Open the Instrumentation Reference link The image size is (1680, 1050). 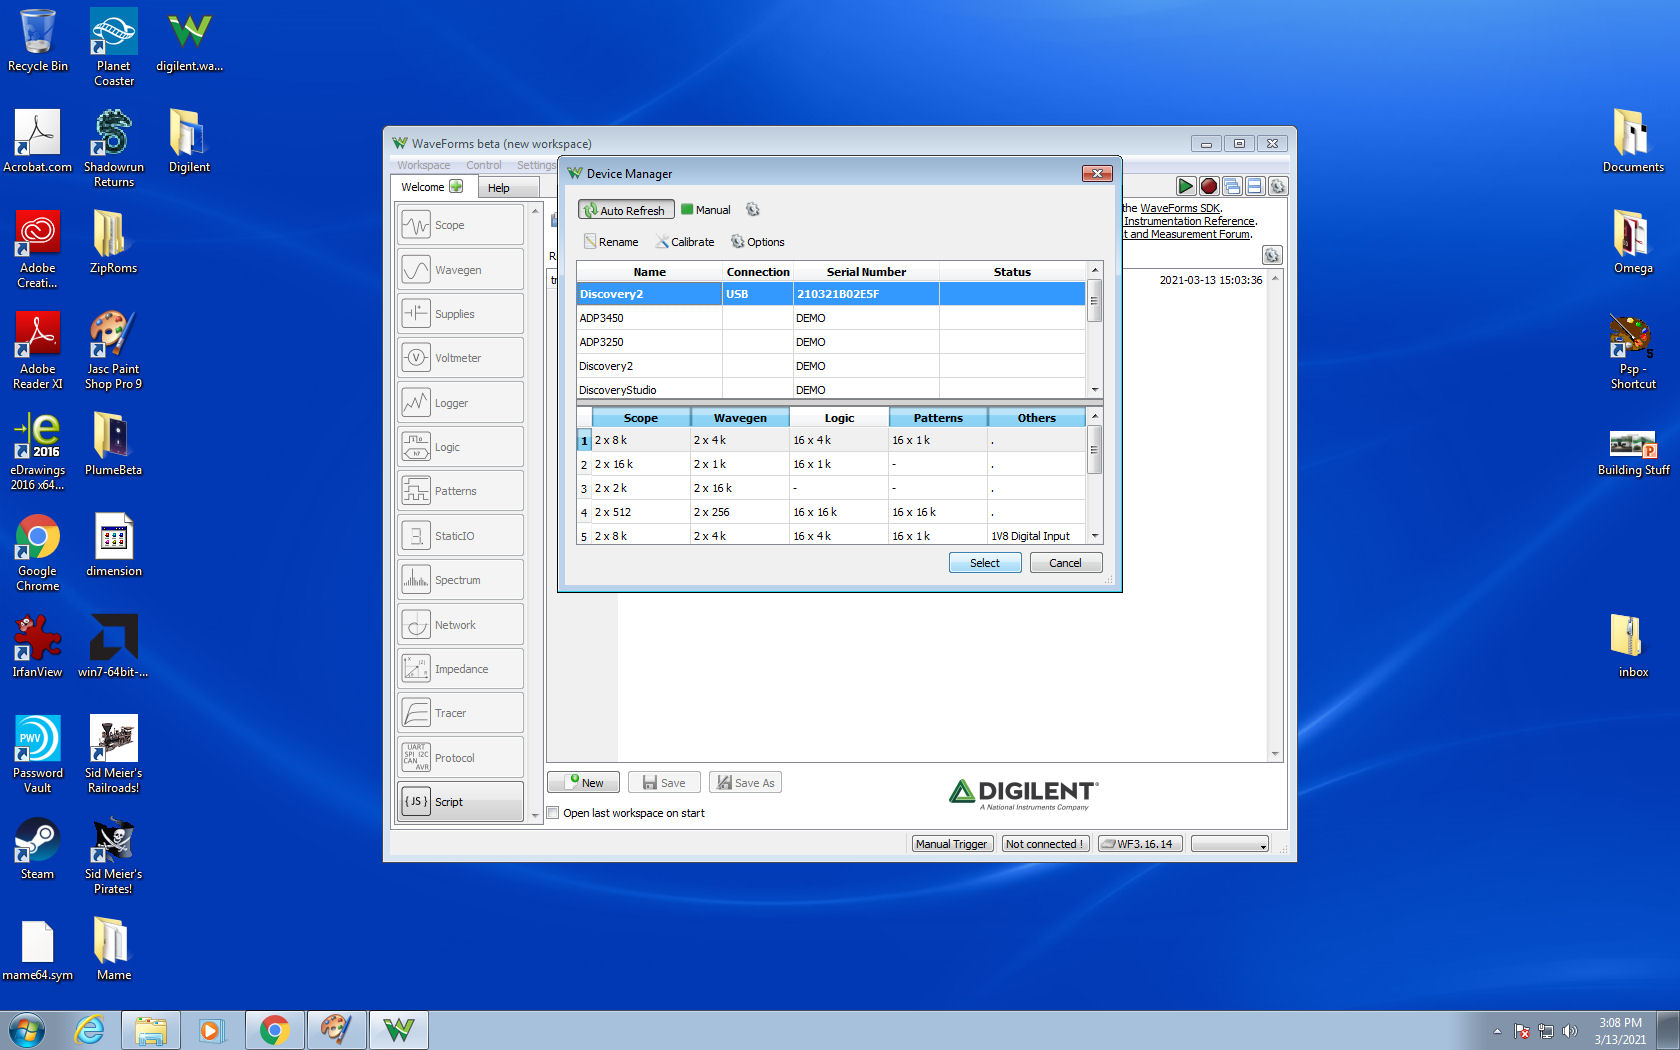tap(1188, 221)
